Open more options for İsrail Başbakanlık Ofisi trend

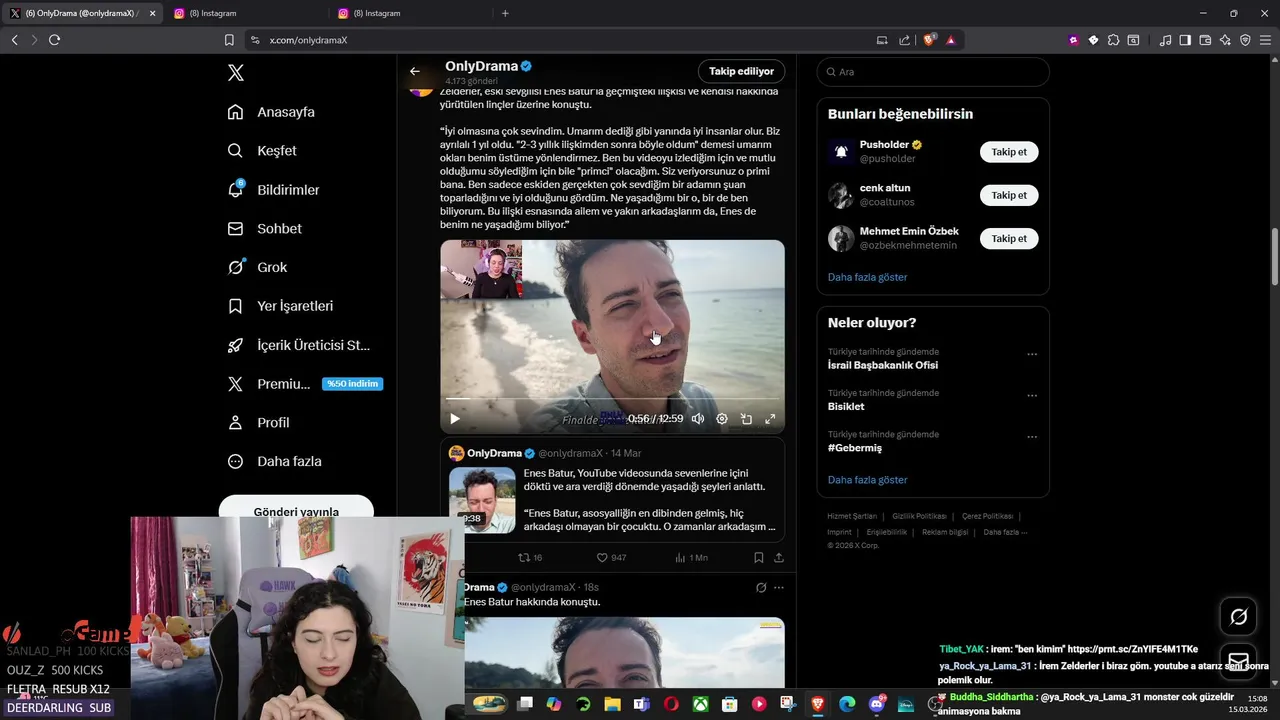pyautogui.click(x=1032, y=354)
